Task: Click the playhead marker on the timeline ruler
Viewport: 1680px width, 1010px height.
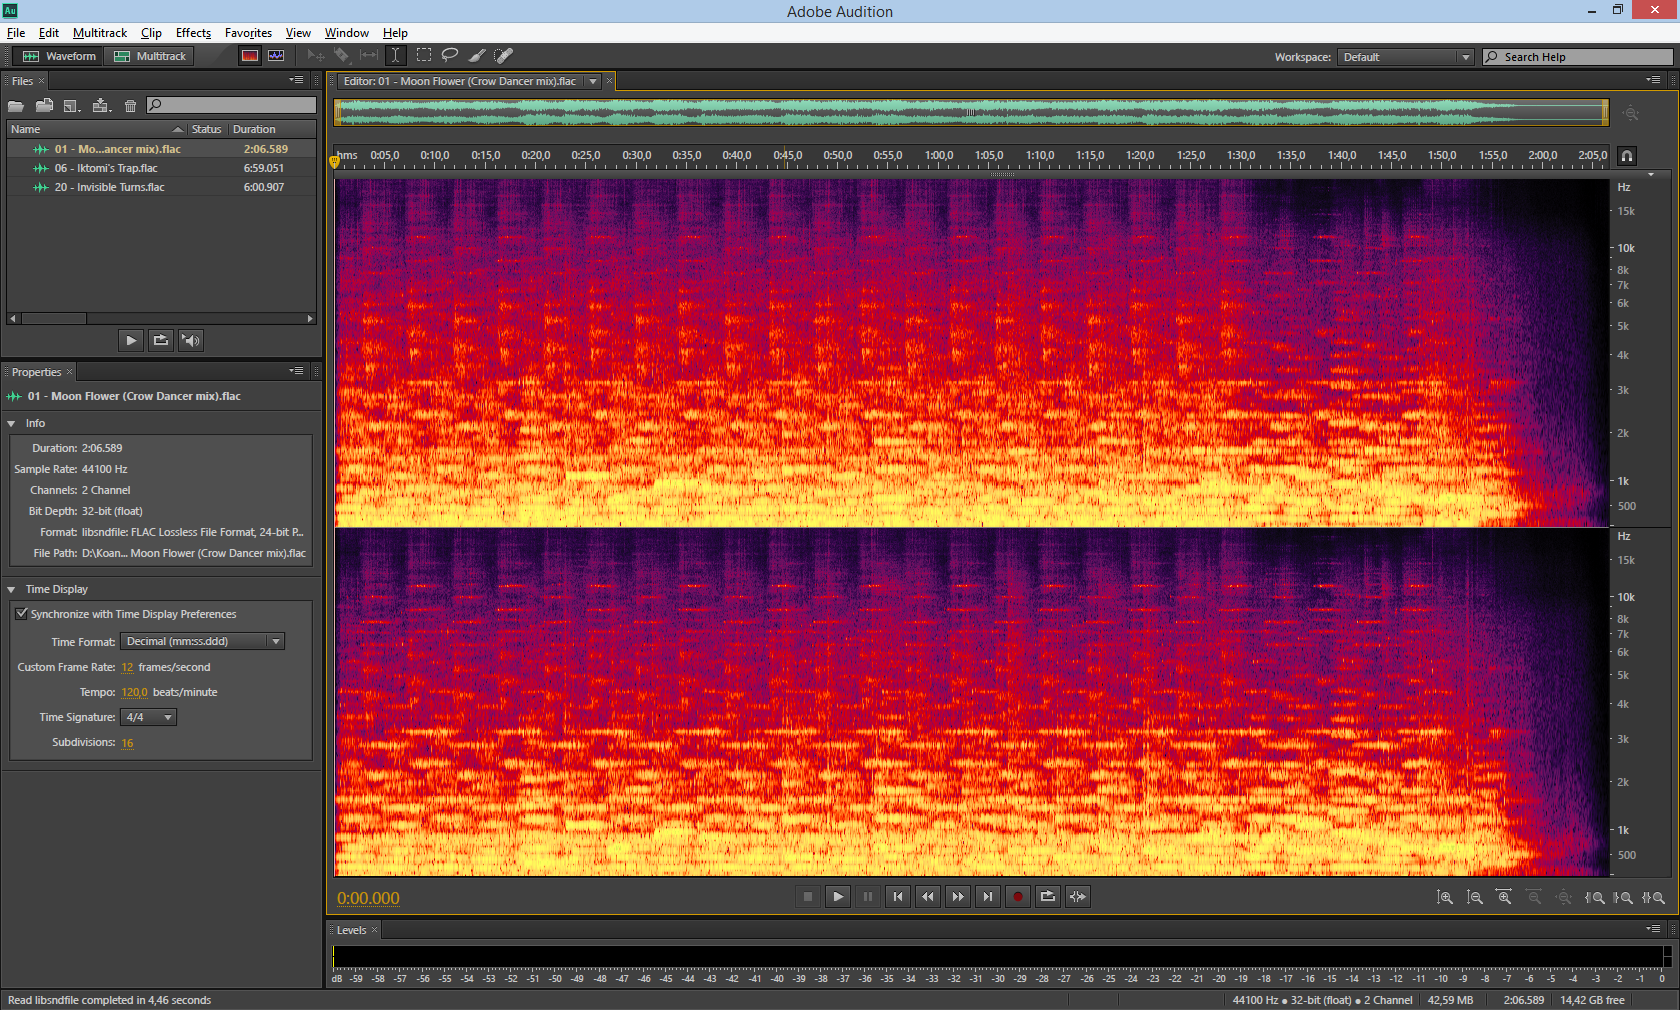Action: coord(335,160)
